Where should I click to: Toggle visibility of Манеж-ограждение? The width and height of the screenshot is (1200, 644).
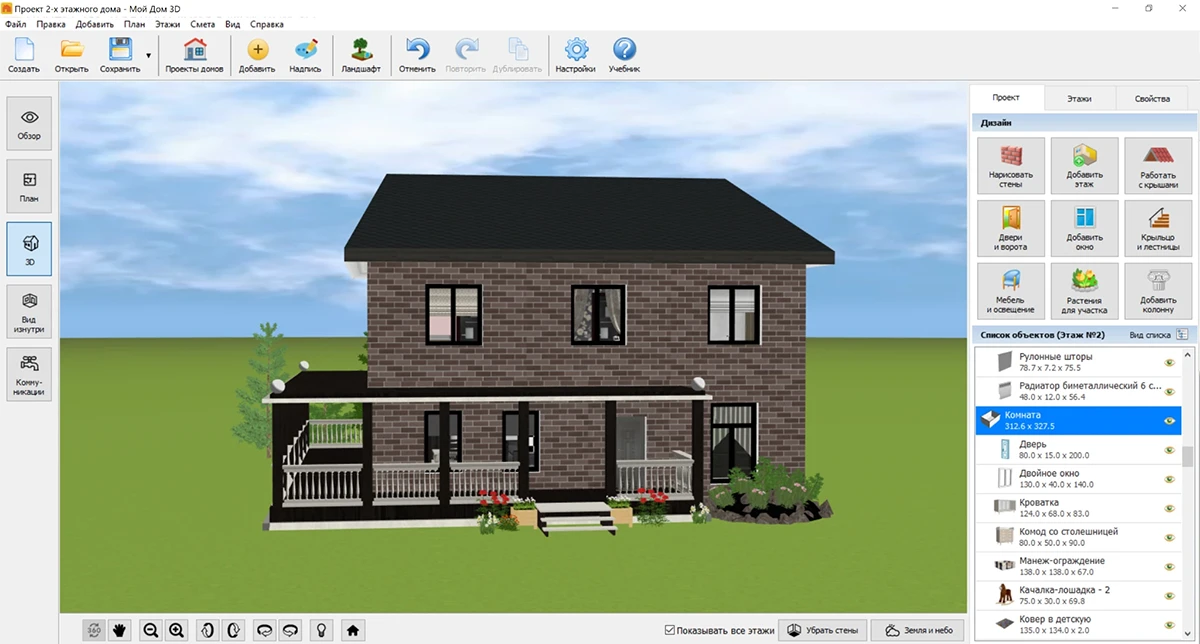coord(1168,566)
